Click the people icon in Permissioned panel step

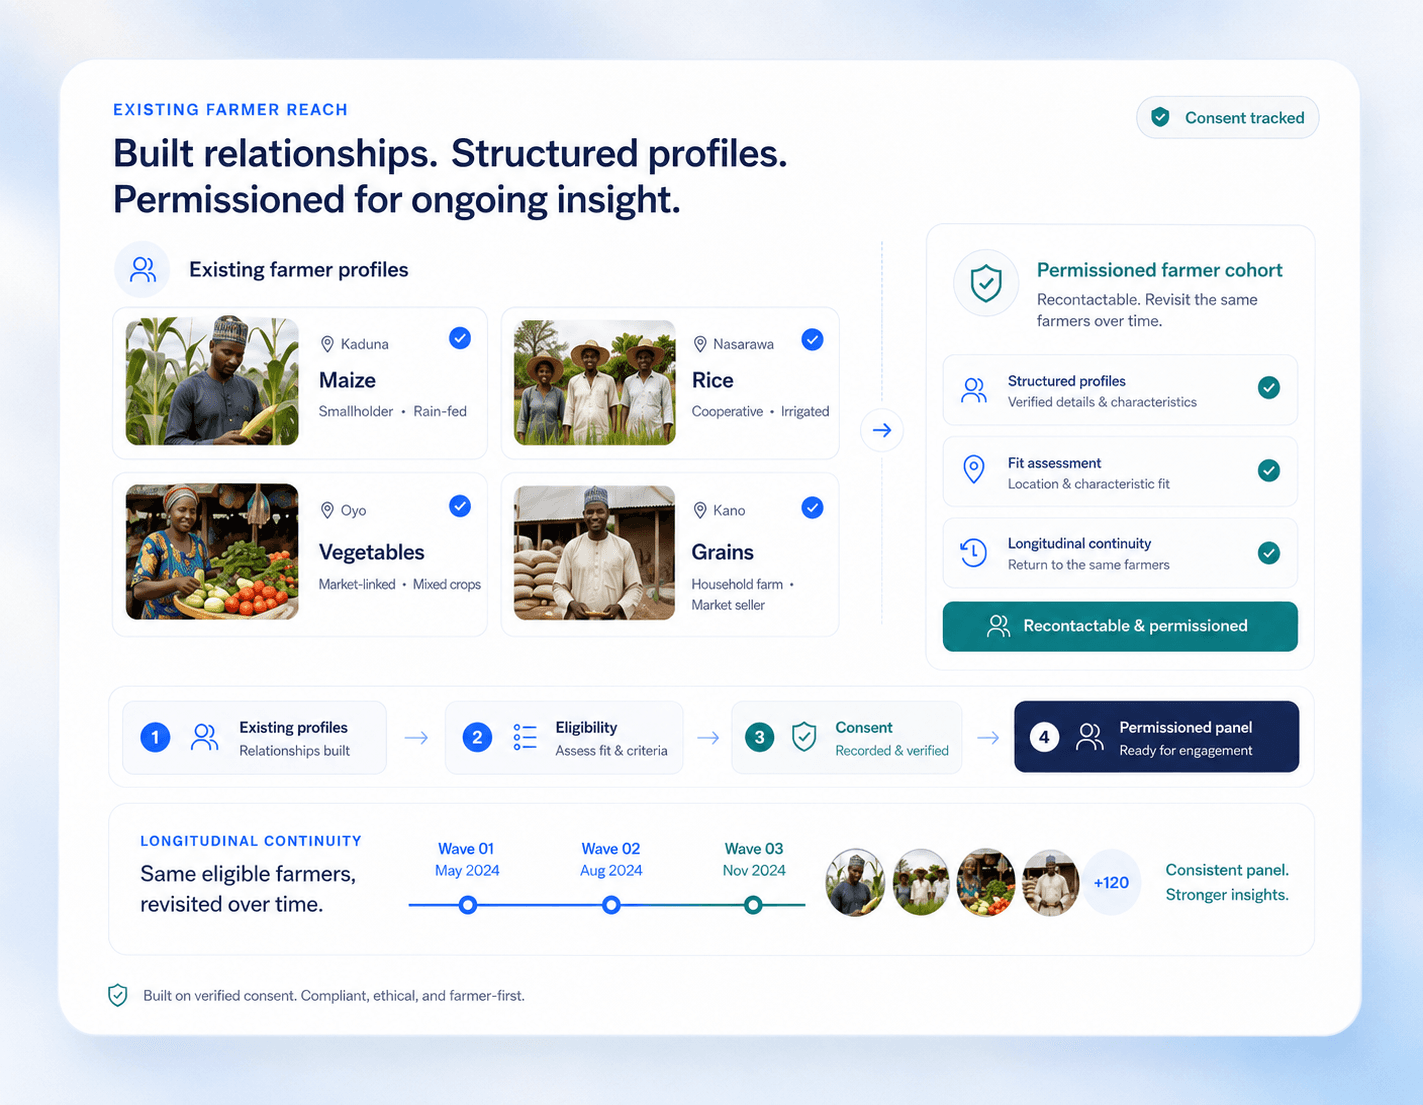point(1089,737)
